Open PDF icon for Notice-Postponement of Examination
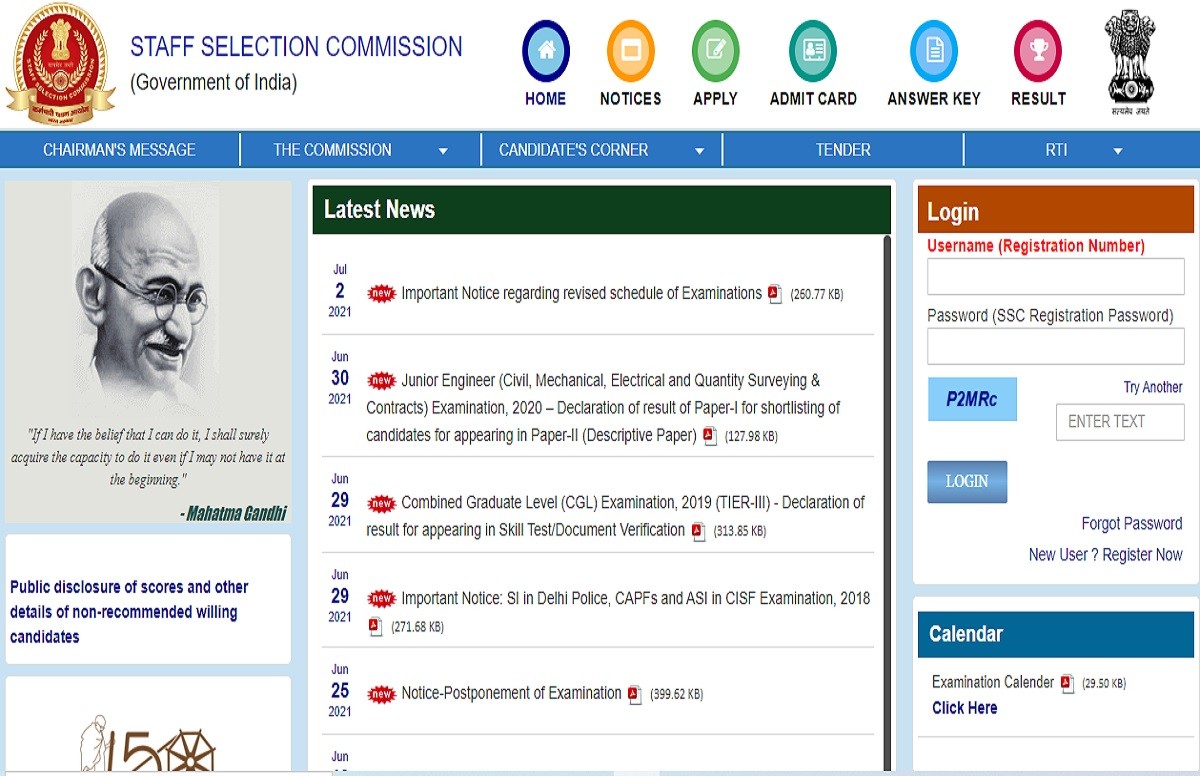This screenshot has width=1200, height=776. click(x=635, y=694)
